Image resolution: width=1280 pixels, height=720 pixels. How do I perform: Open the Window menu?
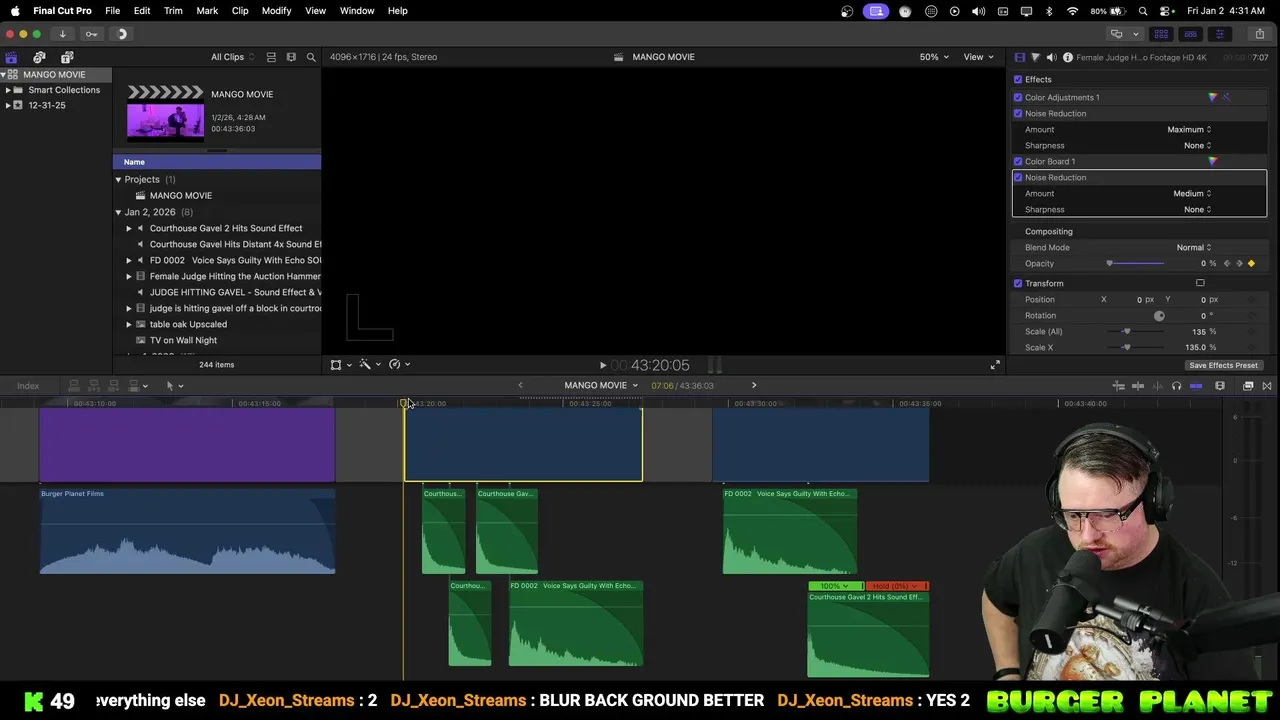357,10
